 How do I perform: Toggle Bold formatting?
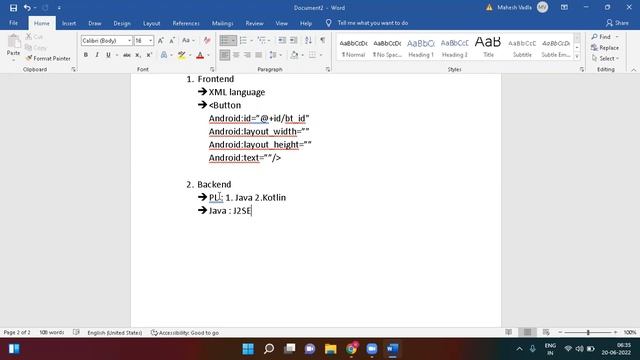tap(86, 55)
